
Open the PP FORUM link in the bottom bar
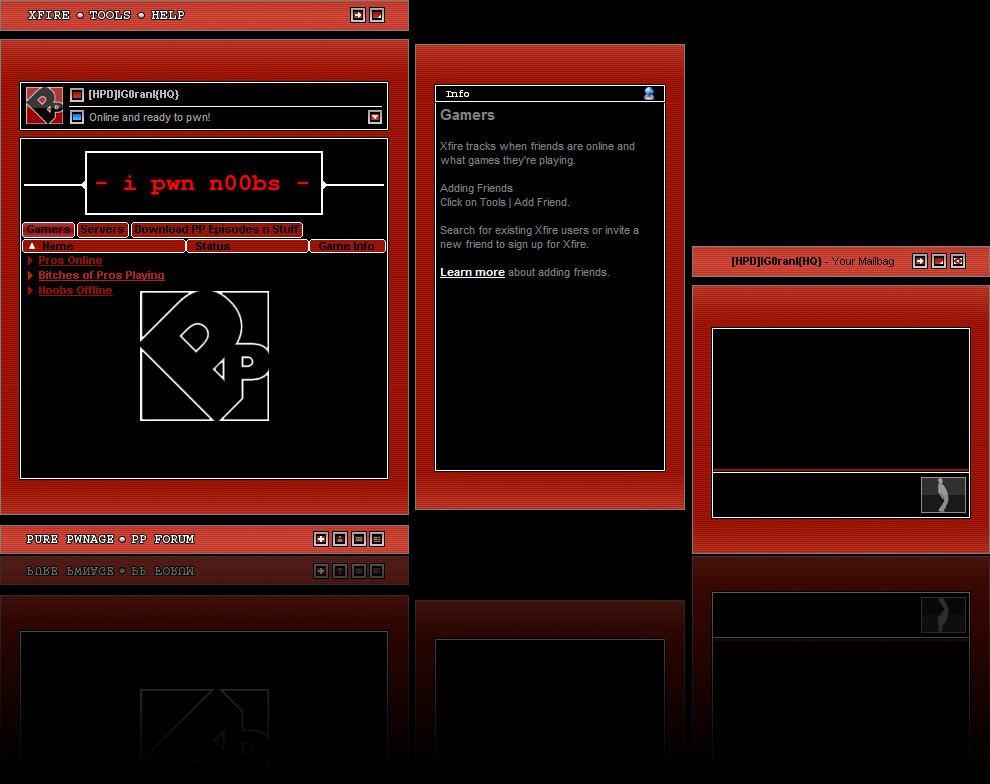(163, 539)
